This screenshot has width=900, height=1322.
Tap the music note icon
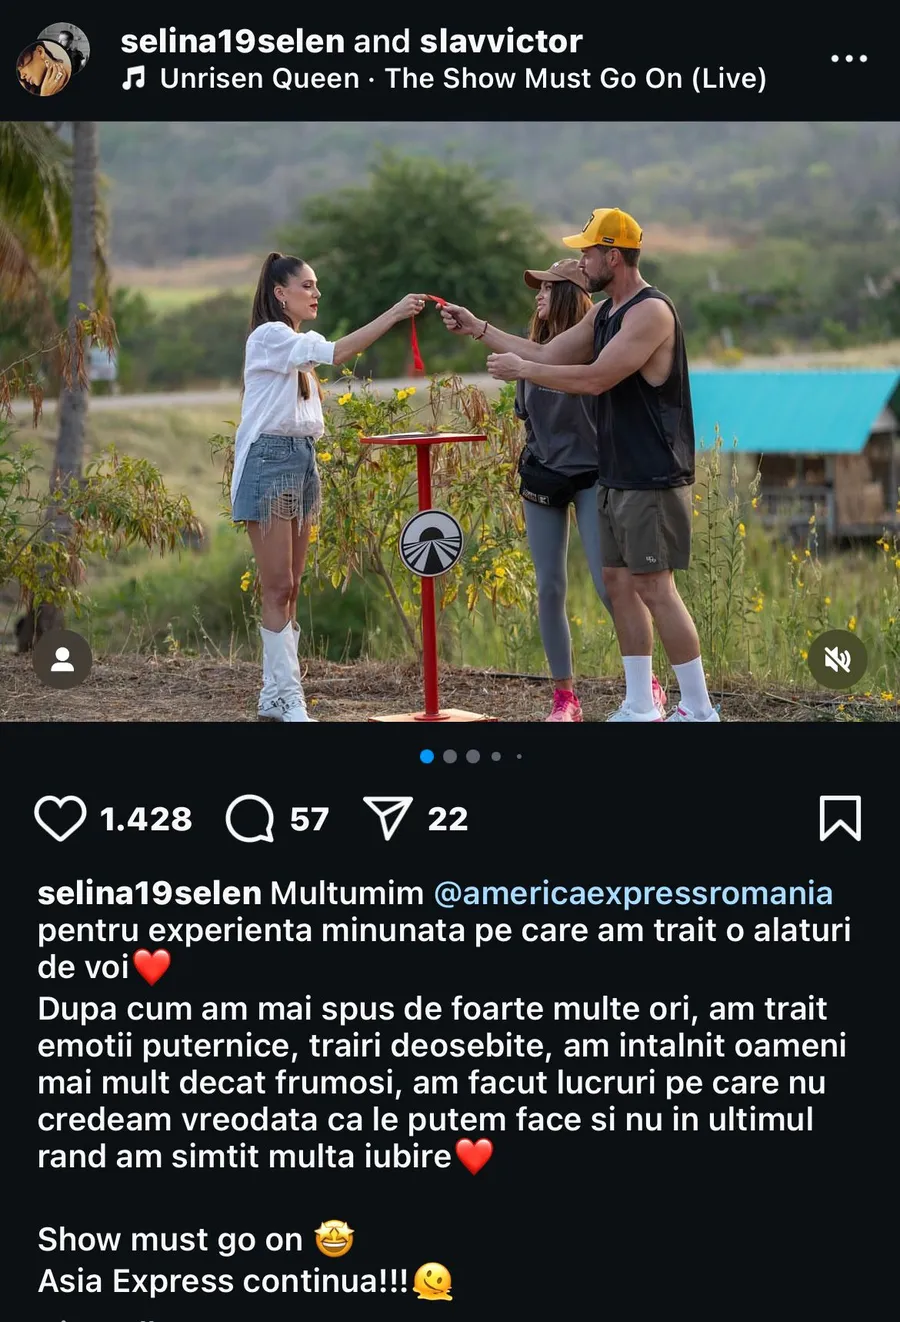[133, 78]
